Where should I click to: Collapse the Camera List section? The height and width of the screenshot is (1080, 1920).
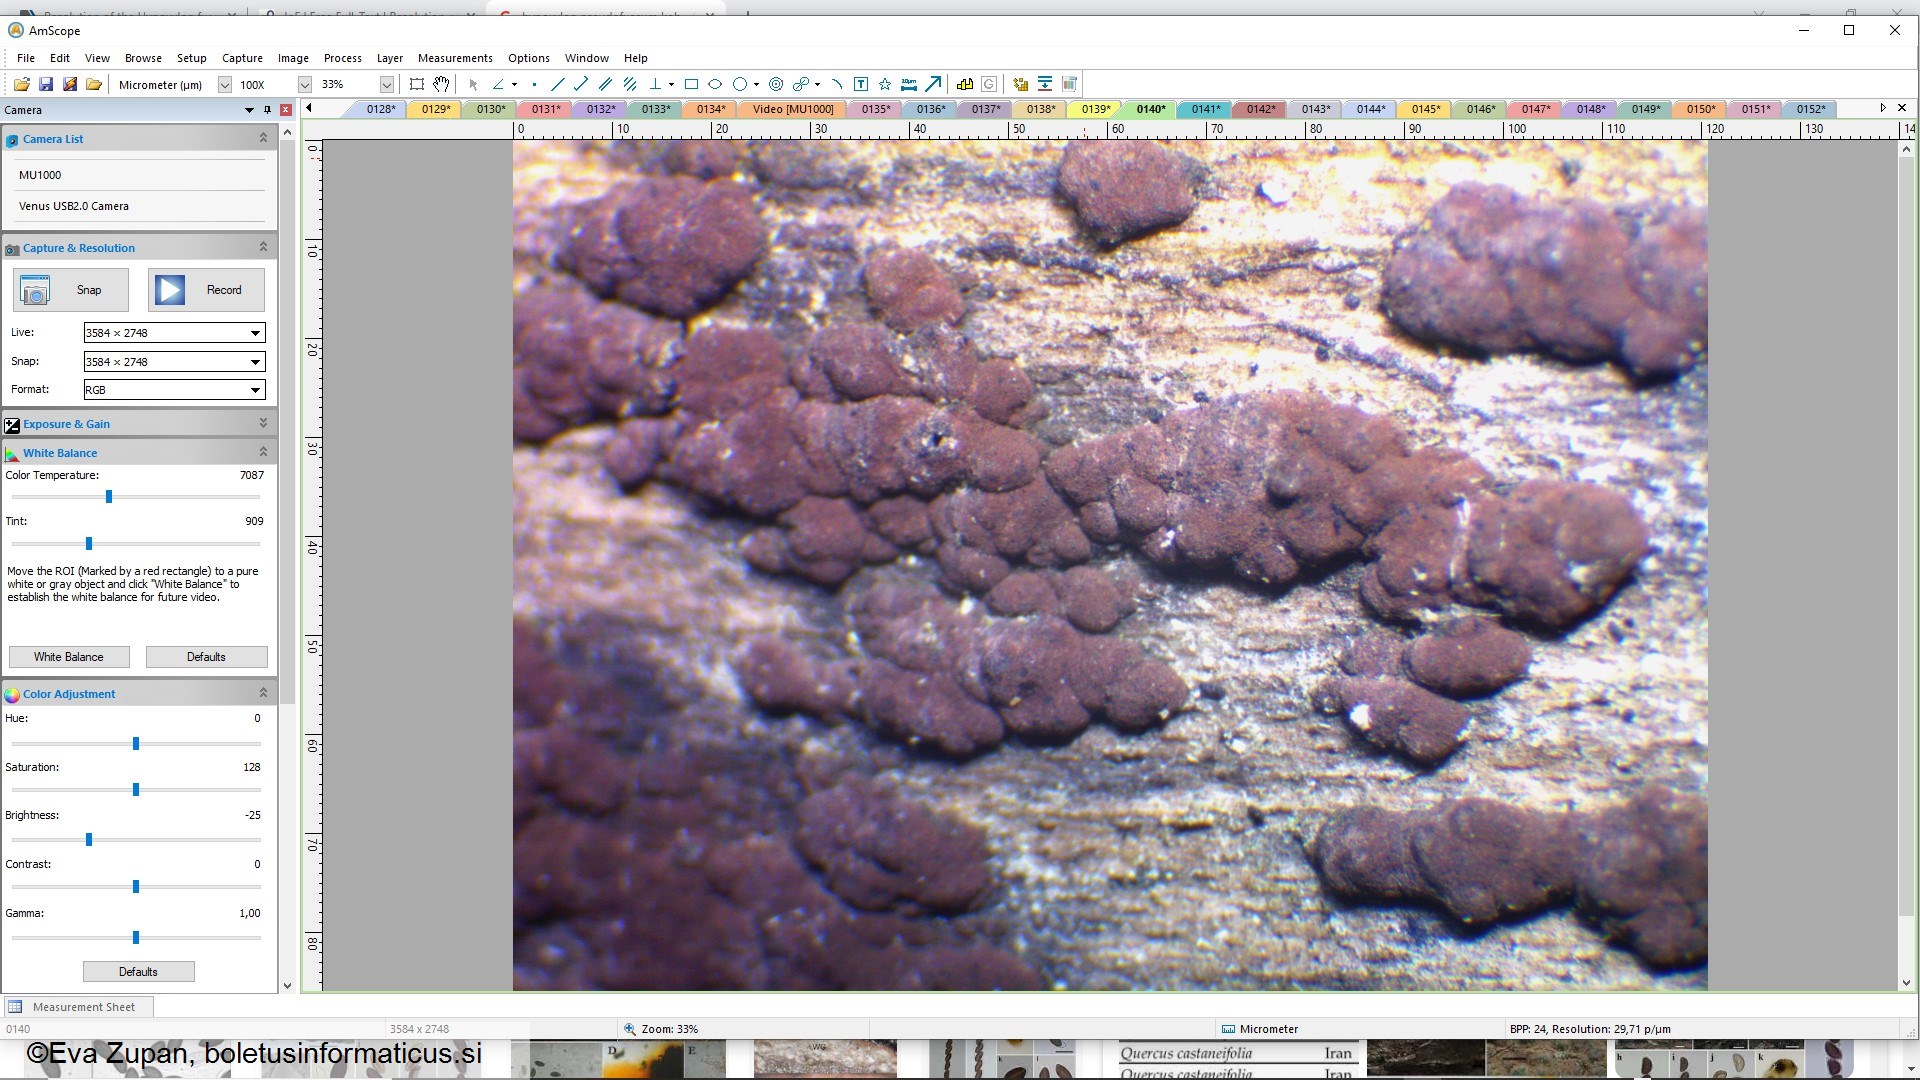pos(263,138)
